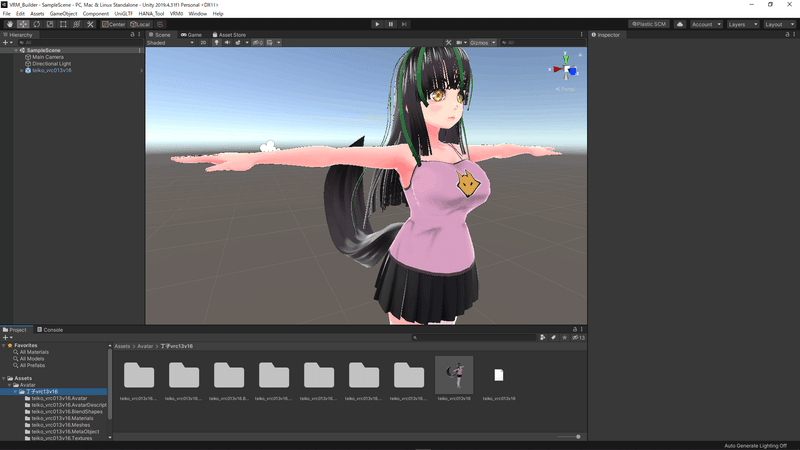Open Hierarchy create plus dropdown
The height and width of the screenshot is (450, 800).
pos(8,43)
